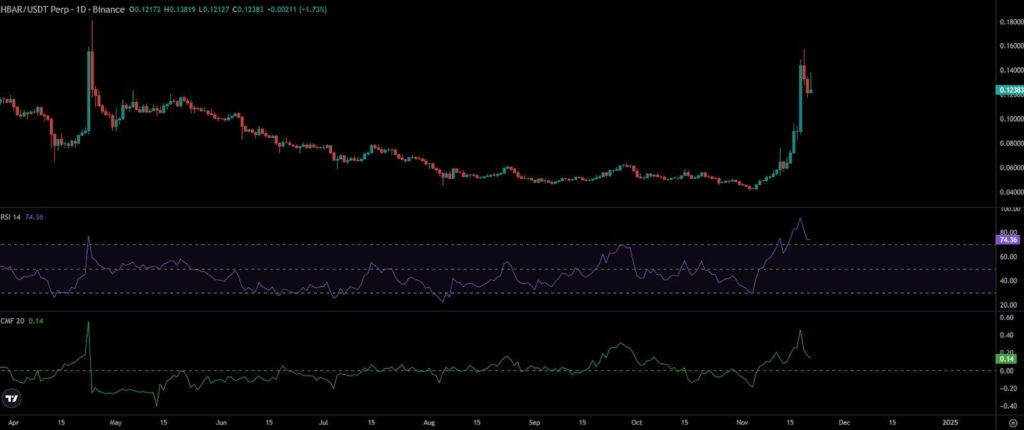
Task: Click the purple 74.36 RSI axis label
Action: (1008, 240)
